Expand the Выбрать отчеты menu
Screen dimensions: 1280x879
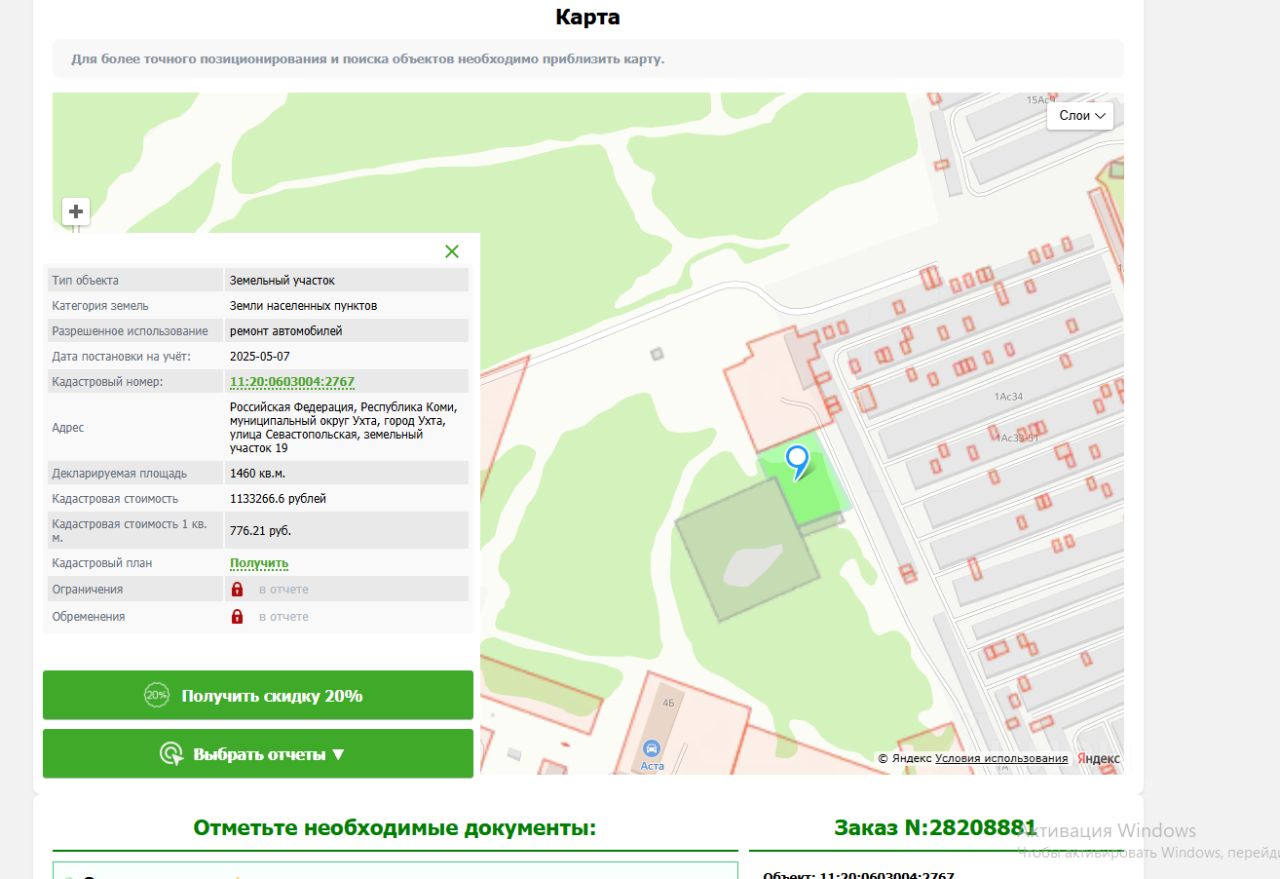tap(258, 754)
